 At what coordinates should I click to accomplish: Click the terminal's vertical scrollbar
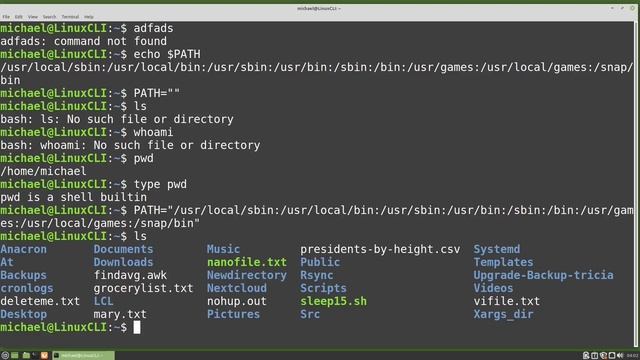coord(636,184)
